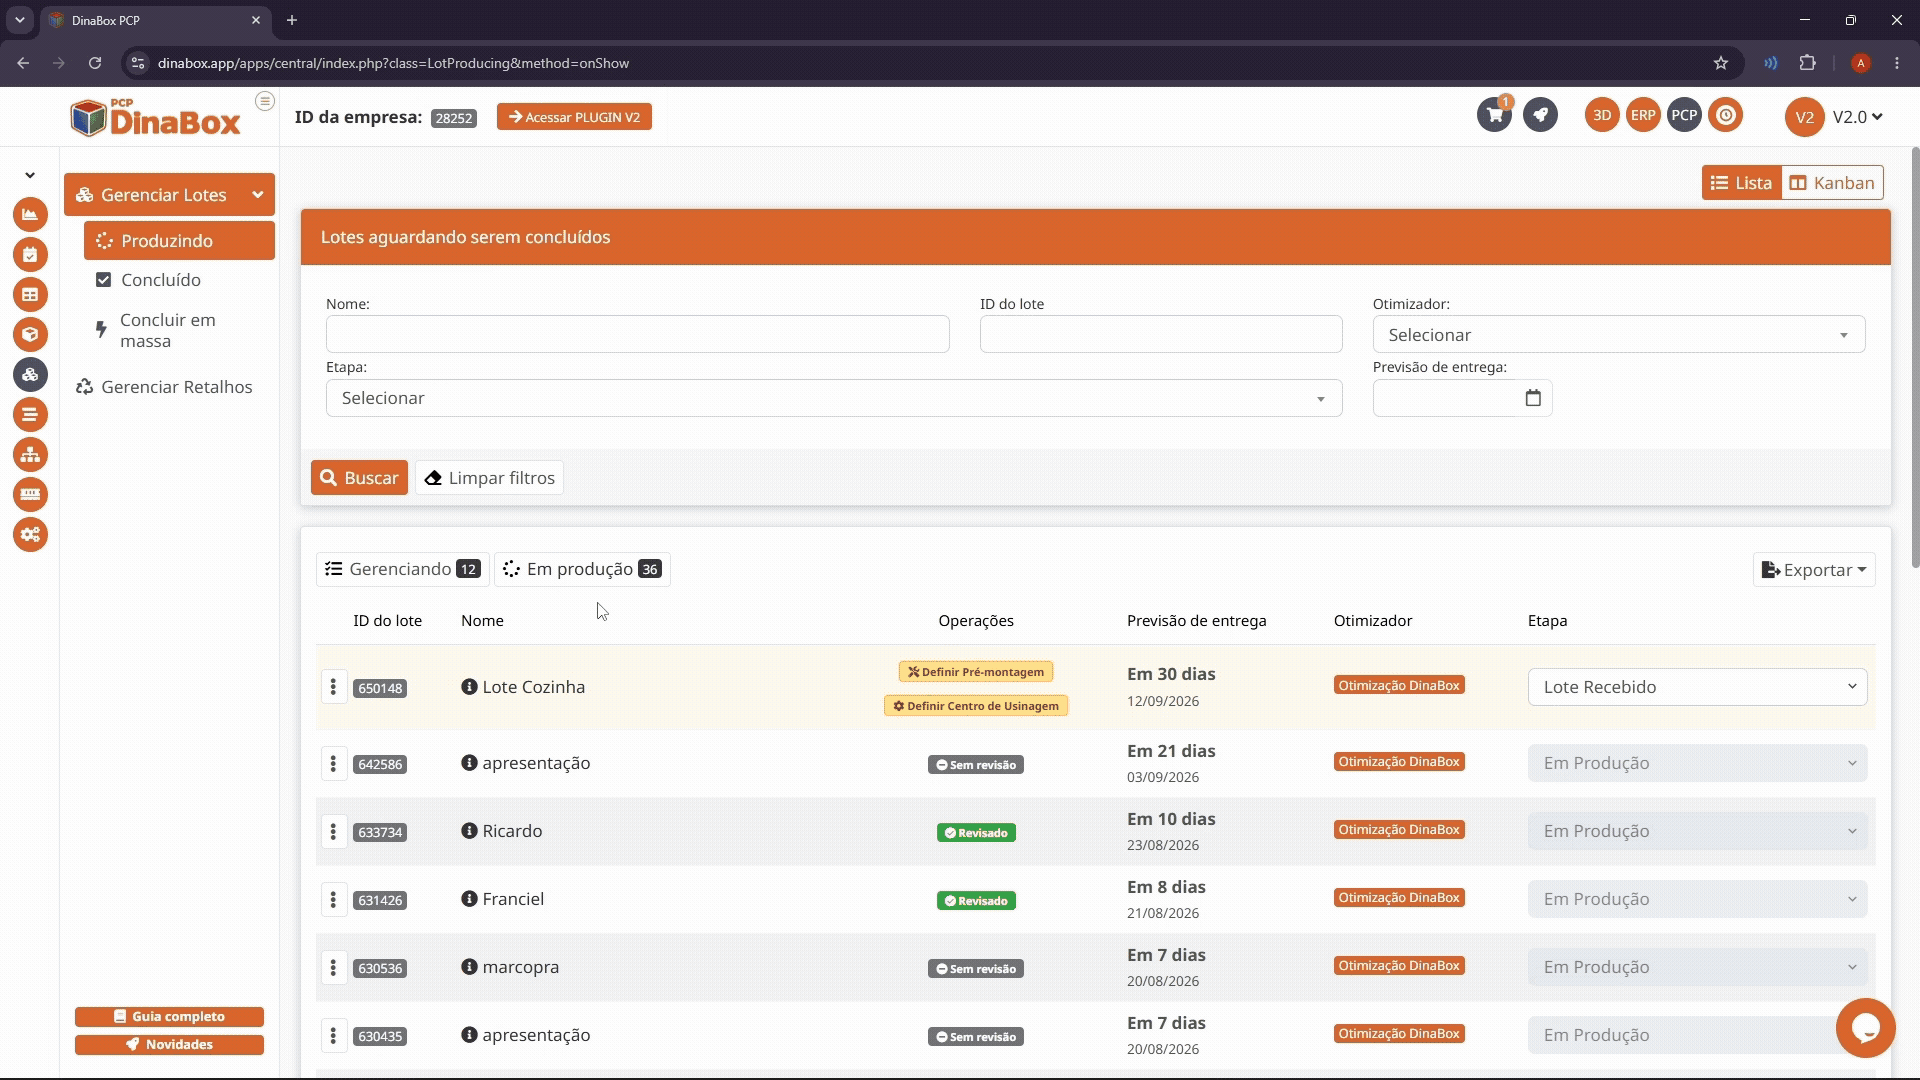Click the page vertical scrollbar
This screenshot has height=1080, width=1920.
coord(1915,358)
